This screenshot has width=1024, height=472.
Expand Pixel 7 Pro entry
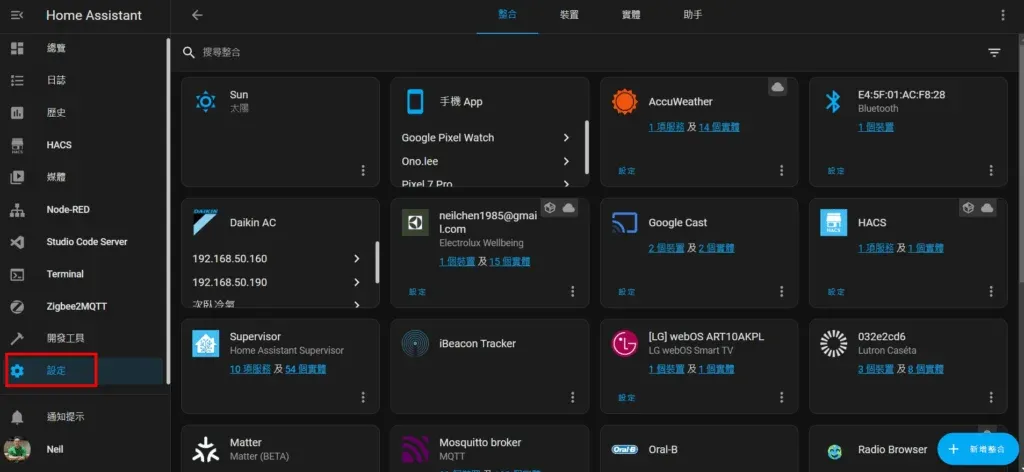[x=486, y=183]
